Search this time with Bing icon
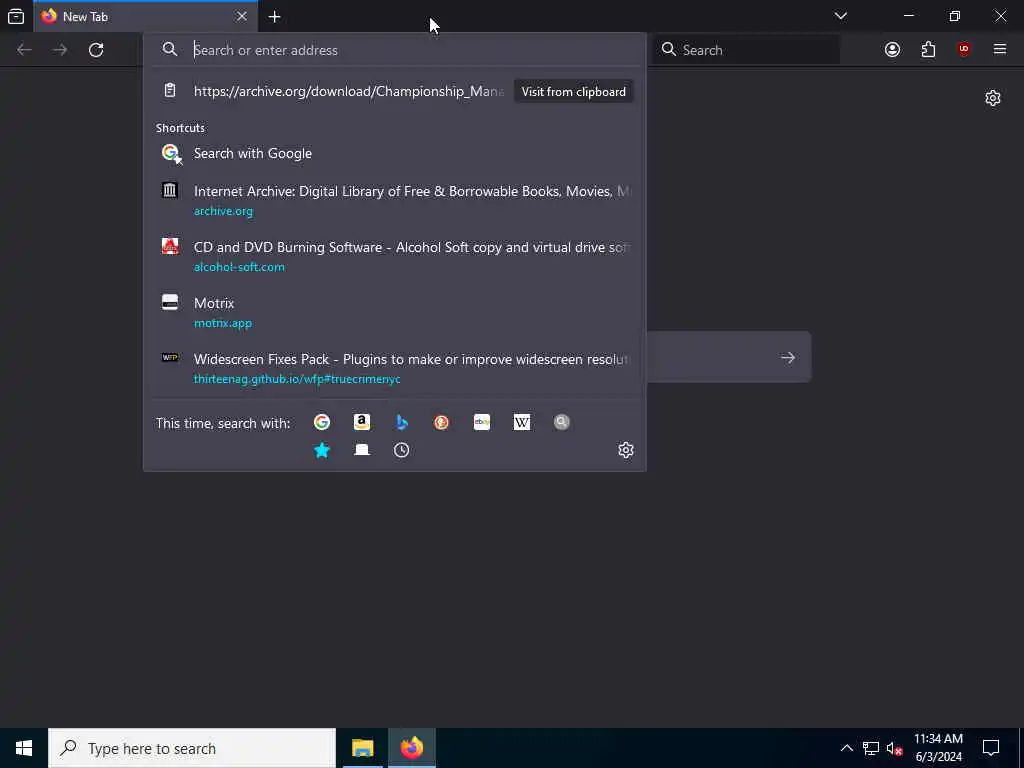This screenshot has width=1024, height=768. pyautogui.click(x=402, y=423)
